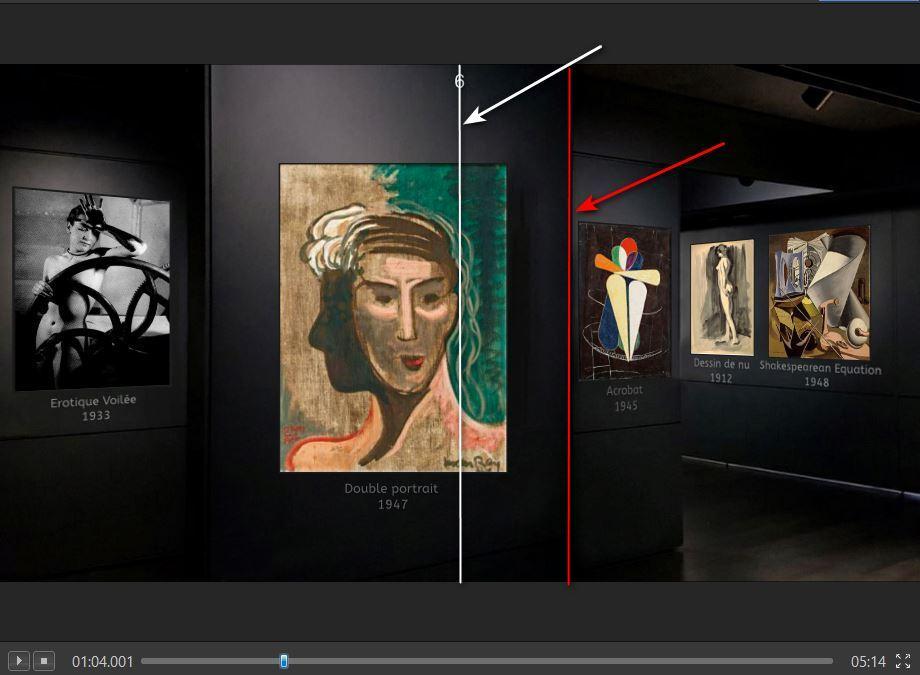
Task: Click the playback position slider handle
Action: (283, 662)
